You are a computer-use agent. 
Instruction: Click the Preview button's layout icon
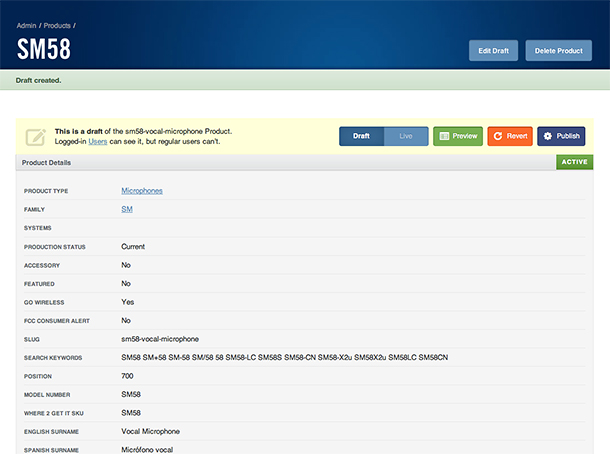tap(444, 136)
